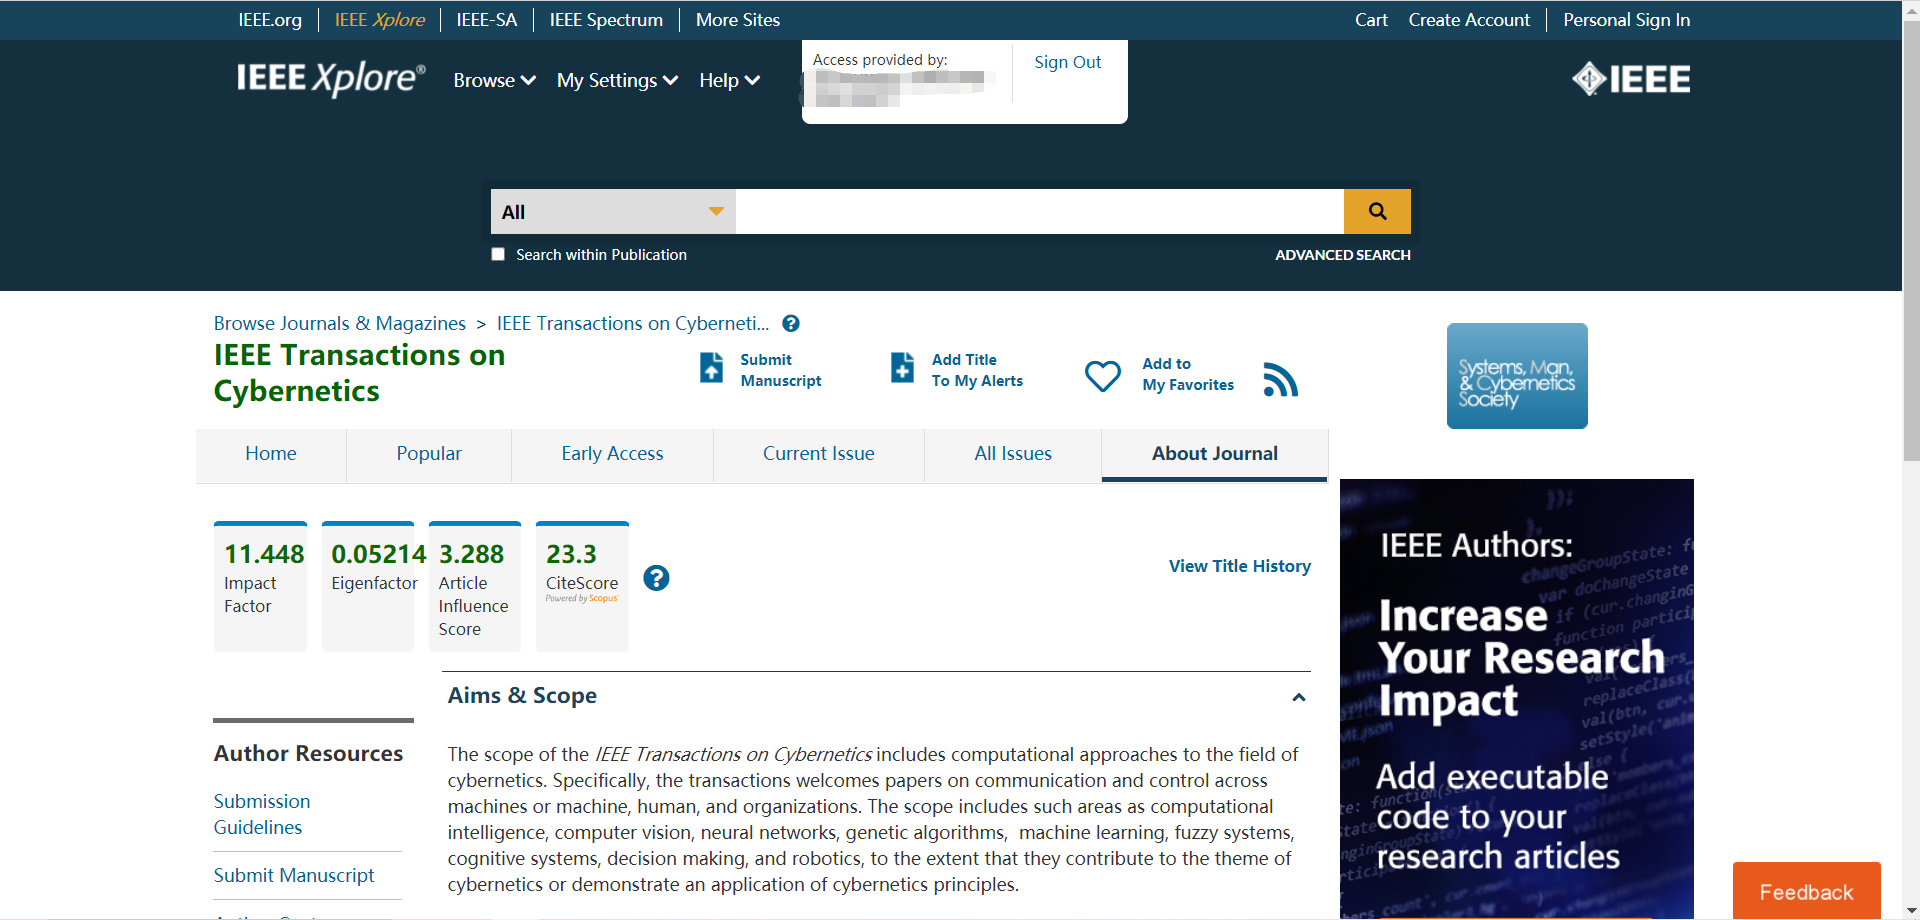This screenshot has width=1920, height=920.
Task: Open the More Sites menu
Action: (x=738, y=20)
